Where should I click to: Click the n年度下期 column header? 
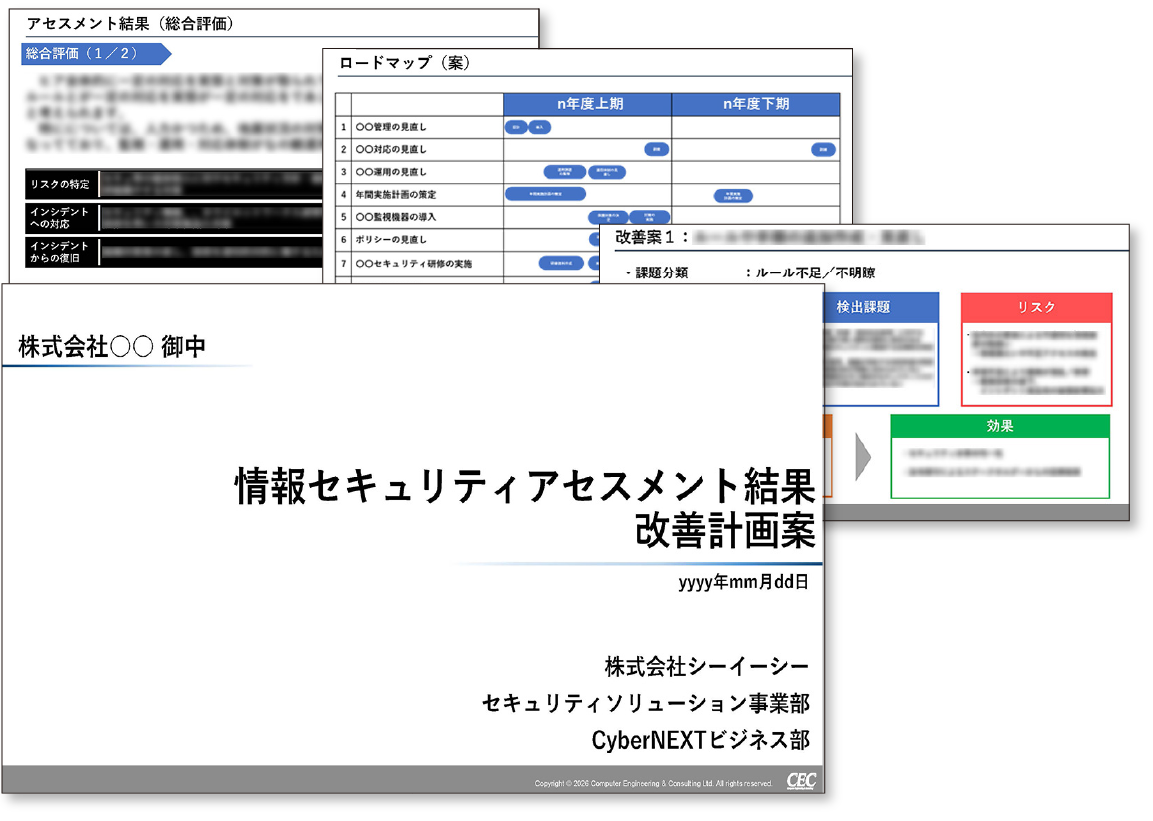[756, 104]
